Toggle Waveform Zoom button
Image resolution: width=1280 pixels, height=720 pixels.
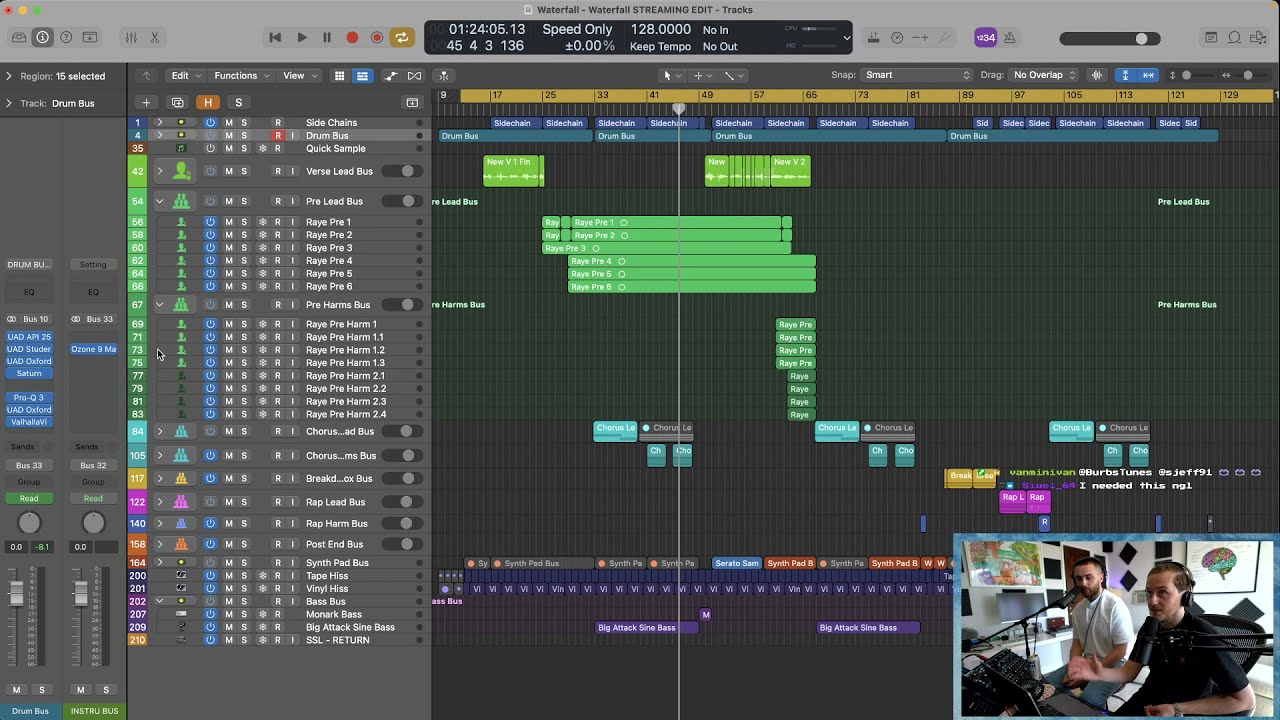tap(1097, 75)
